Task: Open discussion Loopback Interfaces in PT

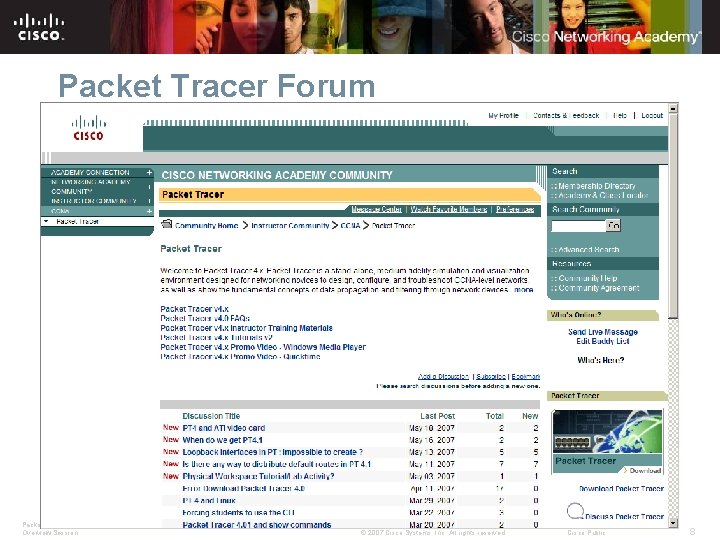Action: 273,452
